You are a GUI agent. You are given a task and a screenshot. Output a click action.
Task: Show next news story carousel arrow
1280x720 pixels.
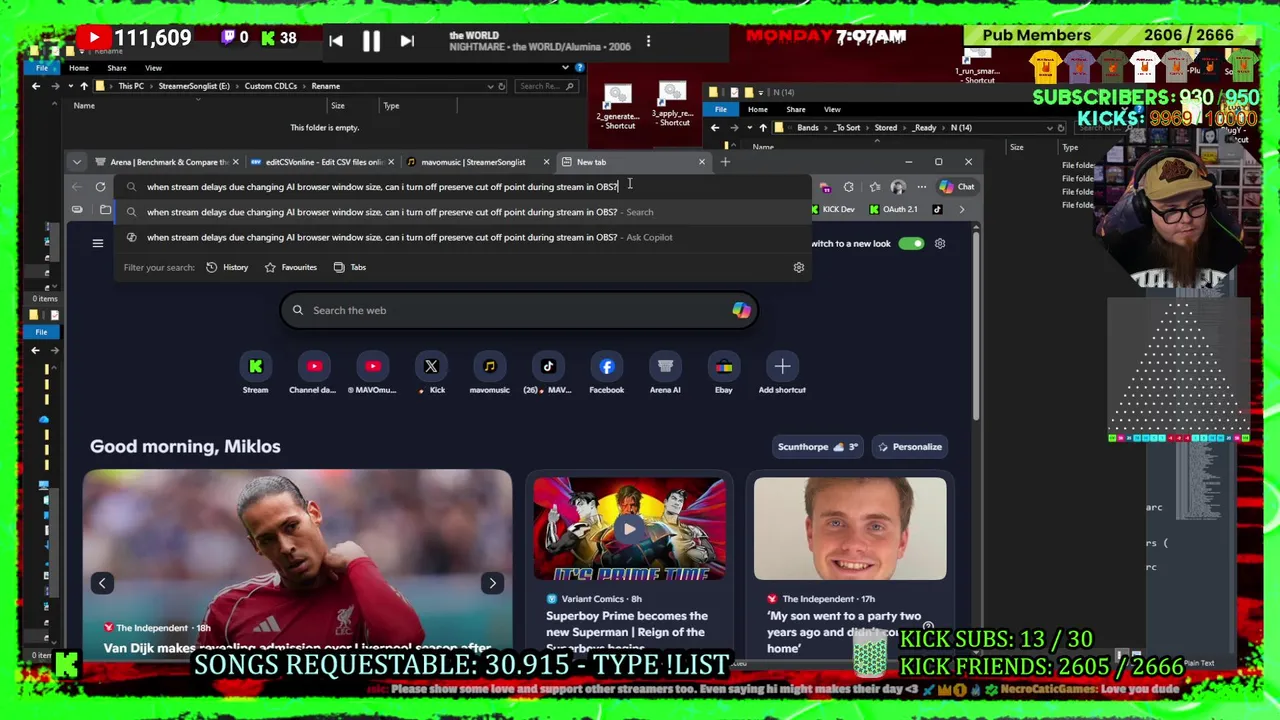pyautogui.click(x=492, y=583)
